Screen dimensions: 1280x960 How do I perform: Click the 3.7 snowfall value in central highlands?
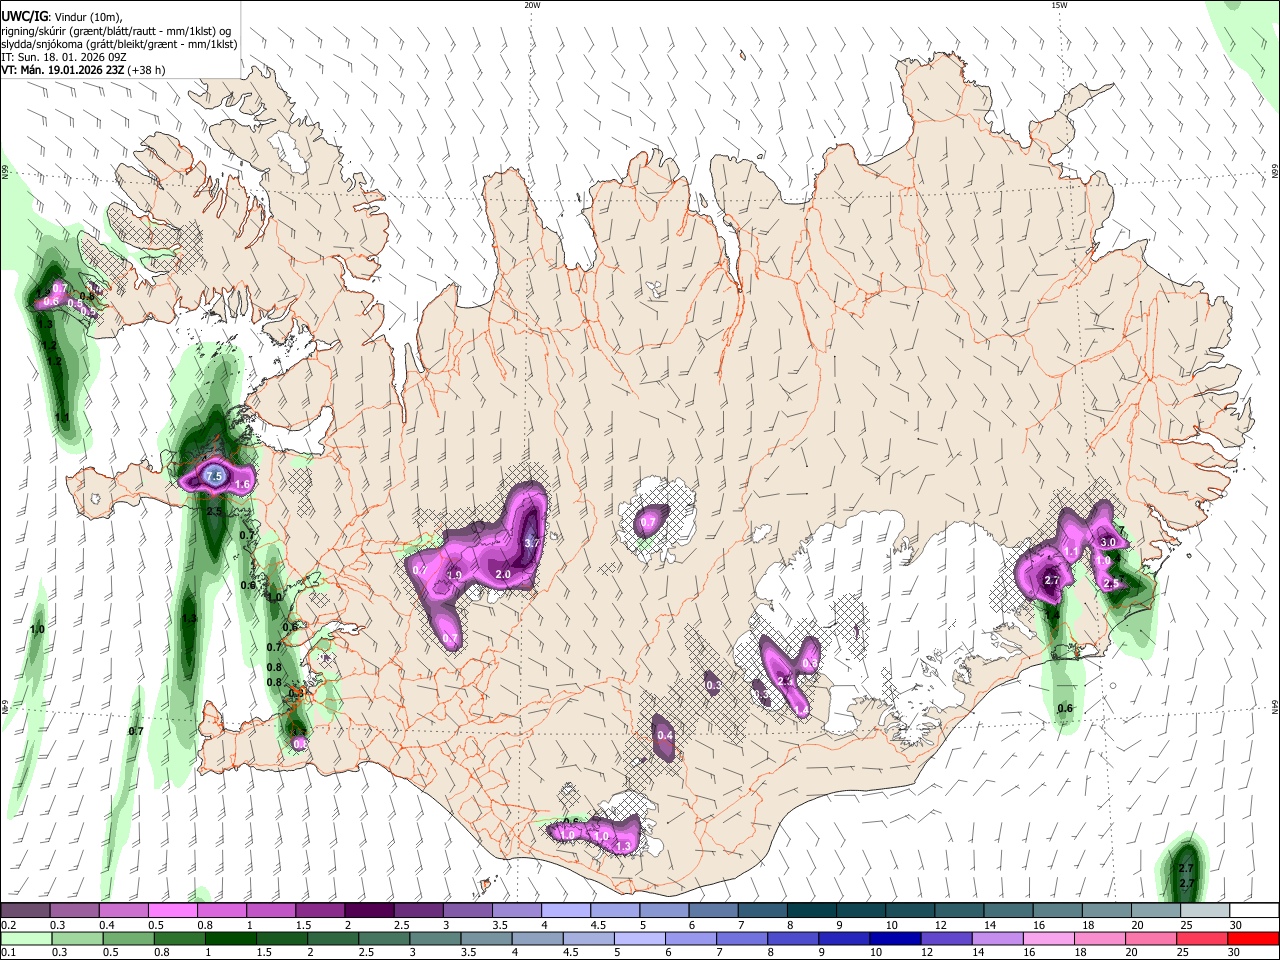[532, 543]
